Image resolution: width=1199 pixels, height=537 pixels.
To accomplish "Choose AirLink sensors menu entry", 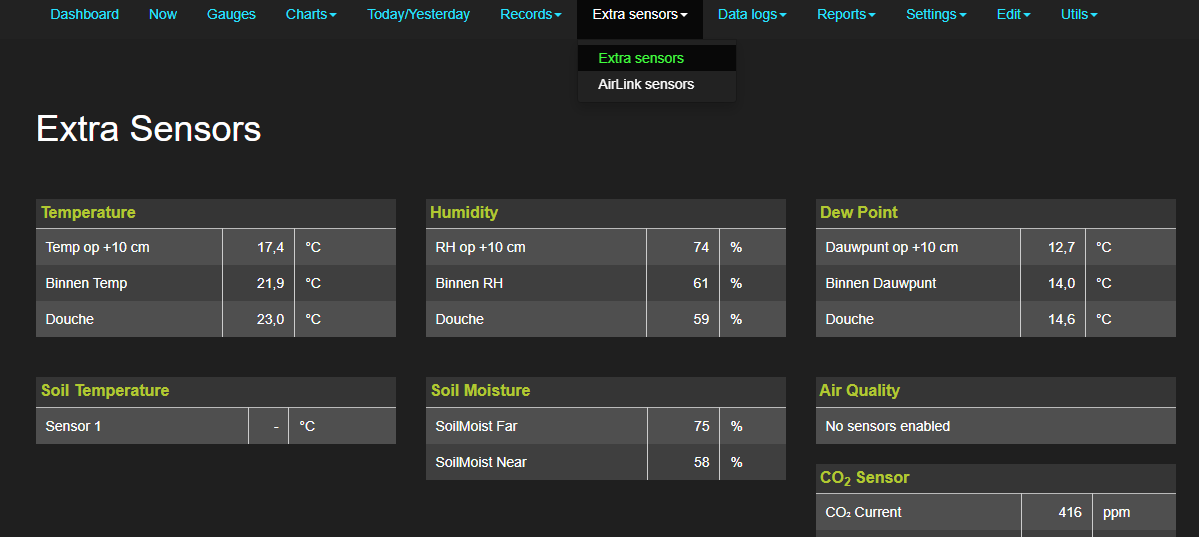I will pos(646,84).
